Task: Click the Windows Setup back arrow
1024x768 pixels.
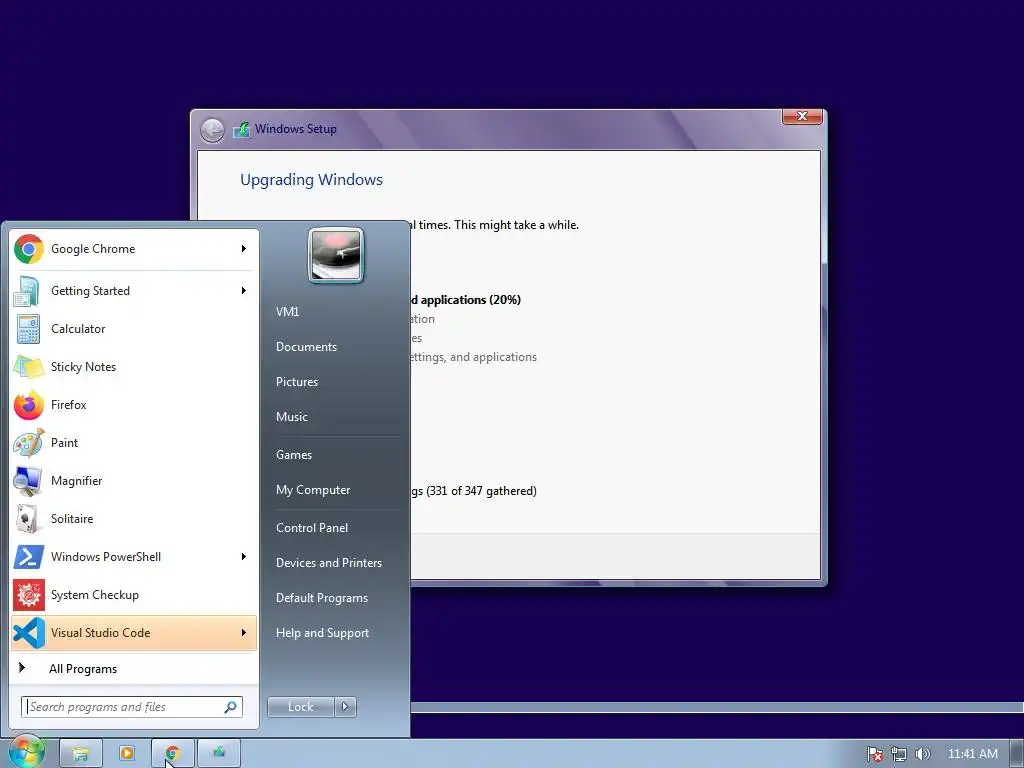Action: click(212, 130)
